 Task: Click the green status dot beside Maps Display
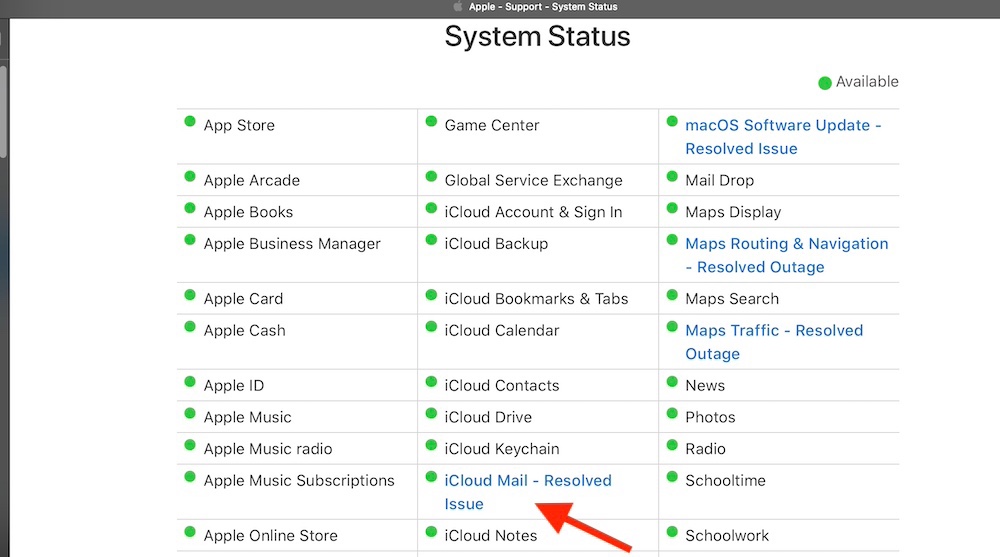point(672,208)
